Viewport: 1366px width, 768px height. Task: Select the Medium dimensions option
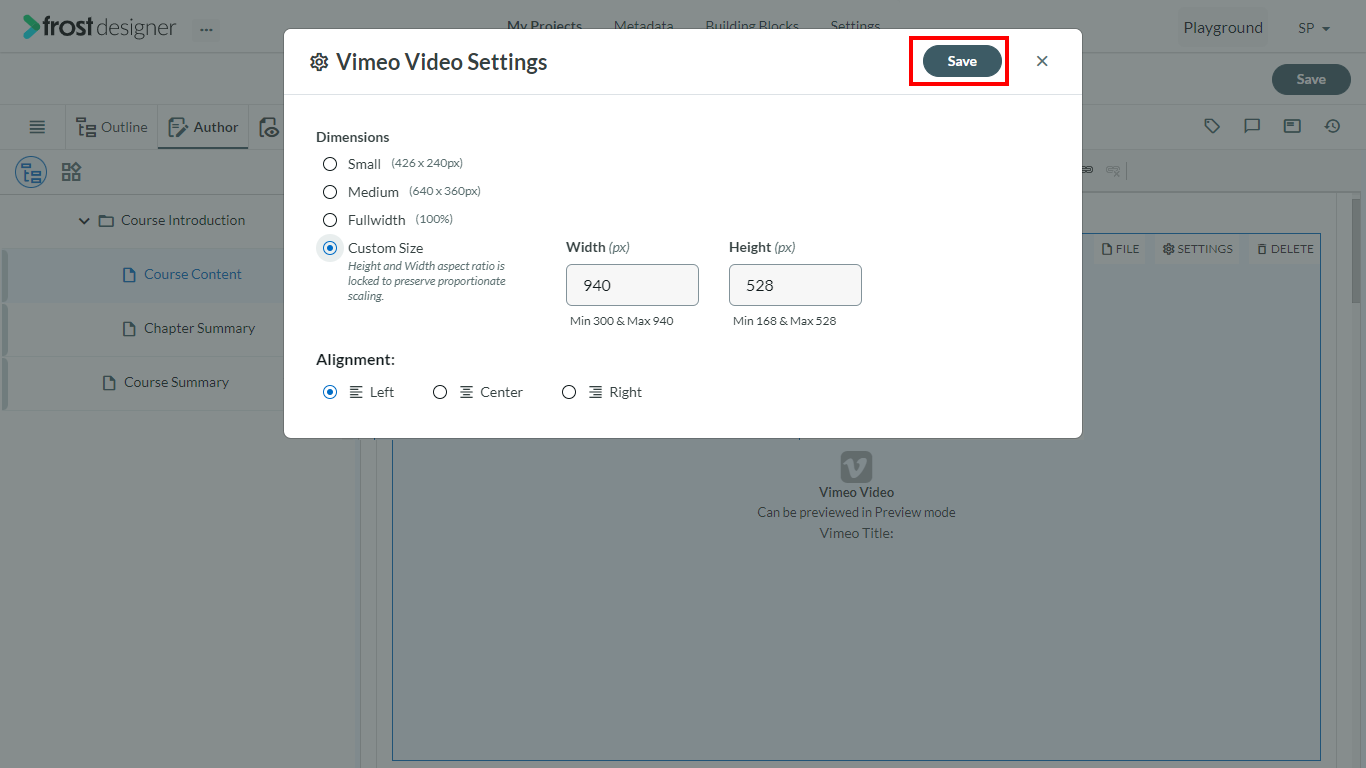point(330,192)
